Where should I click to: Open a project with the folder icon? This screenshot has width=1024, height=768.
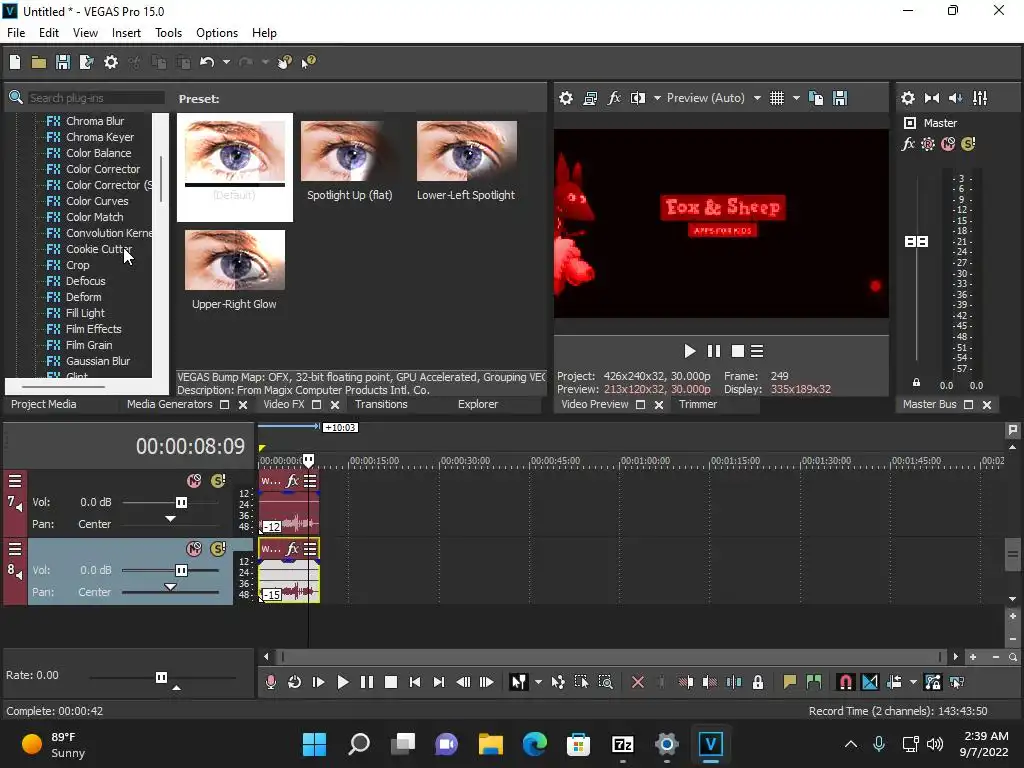(39, 62)
